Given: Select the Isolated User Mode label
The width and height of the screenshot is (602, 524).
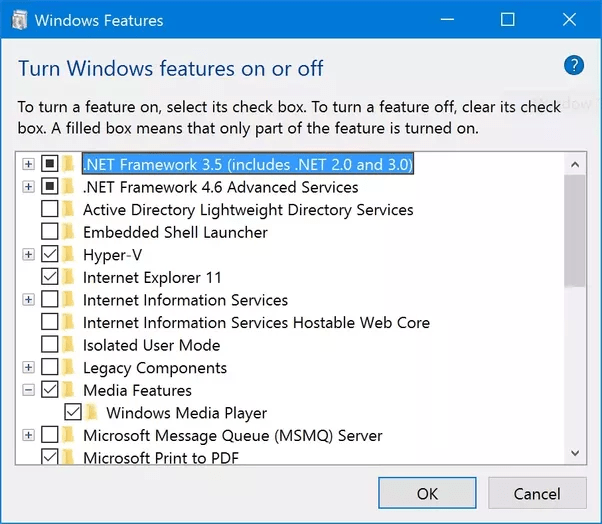Looking at the screenshot, I should [x=152, y=345].
